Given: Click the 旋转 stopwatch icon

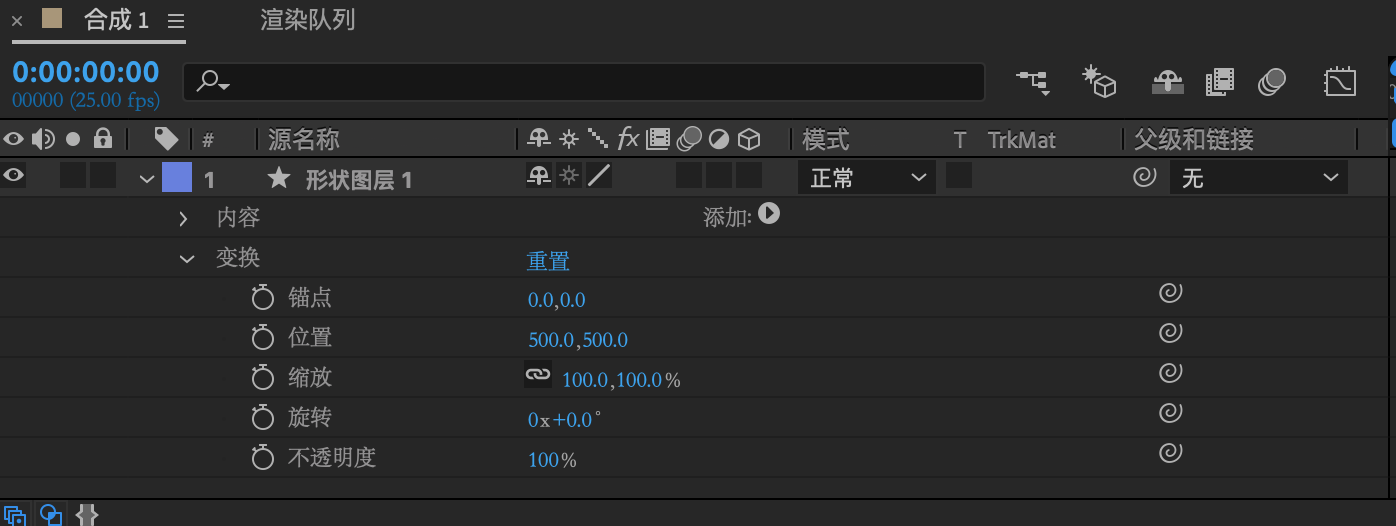Looking at the screenshot, I should click(263, 418).
